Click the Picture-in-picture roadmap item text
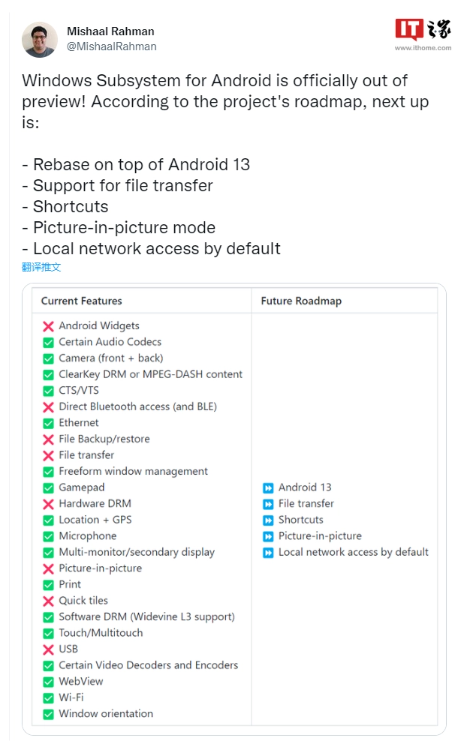The height and width of the screenshot is (752, 475). pos(320,536)
